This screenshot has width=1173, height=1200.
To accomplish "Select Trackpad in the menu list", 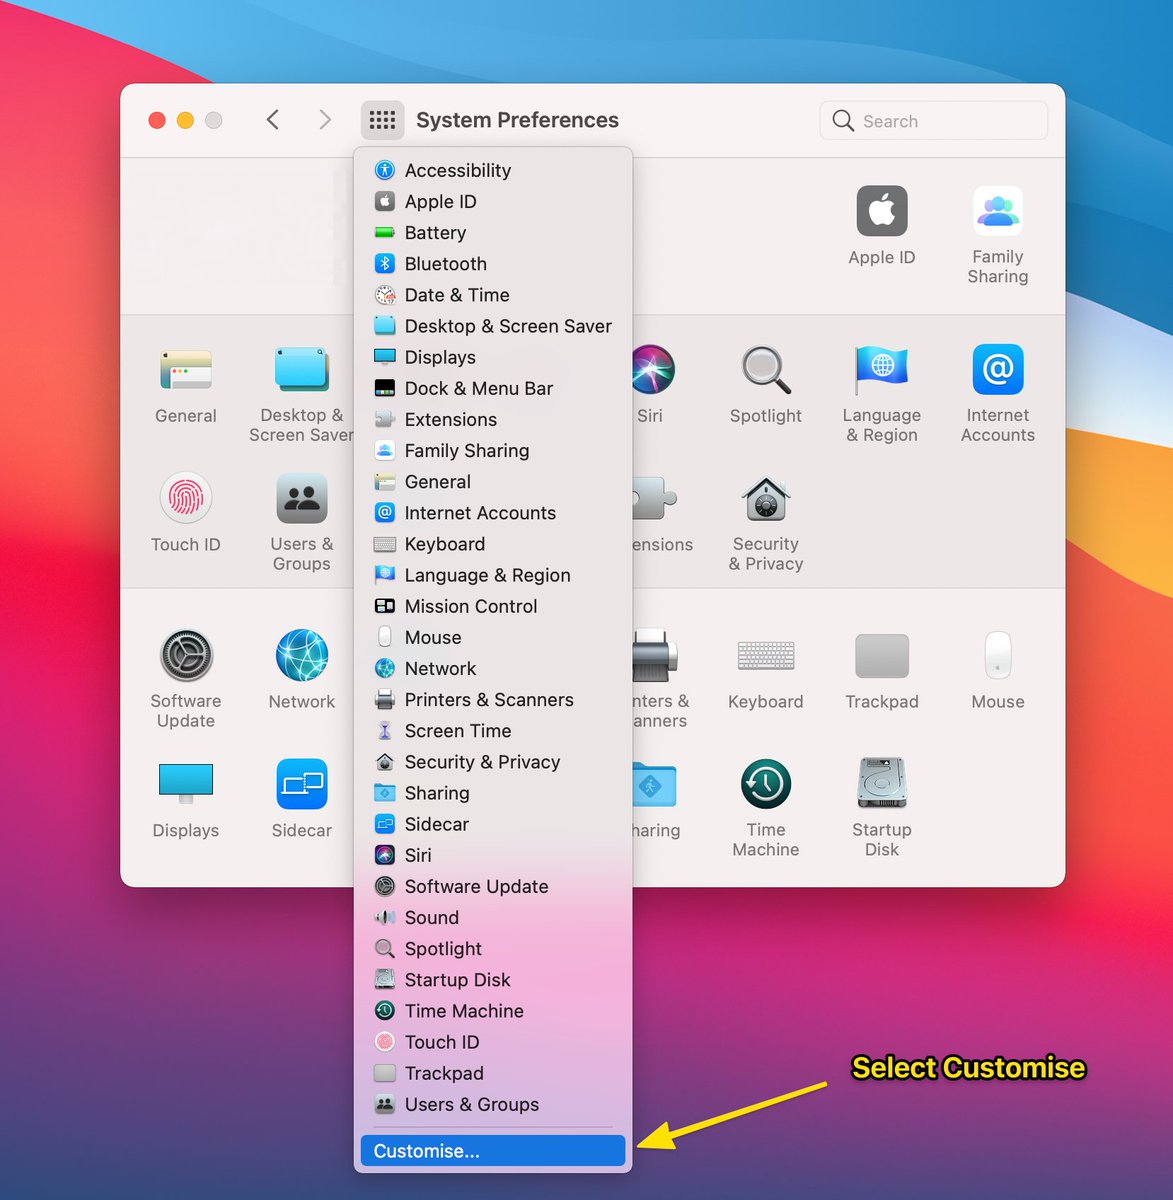I will click(x=493, y=1073).
